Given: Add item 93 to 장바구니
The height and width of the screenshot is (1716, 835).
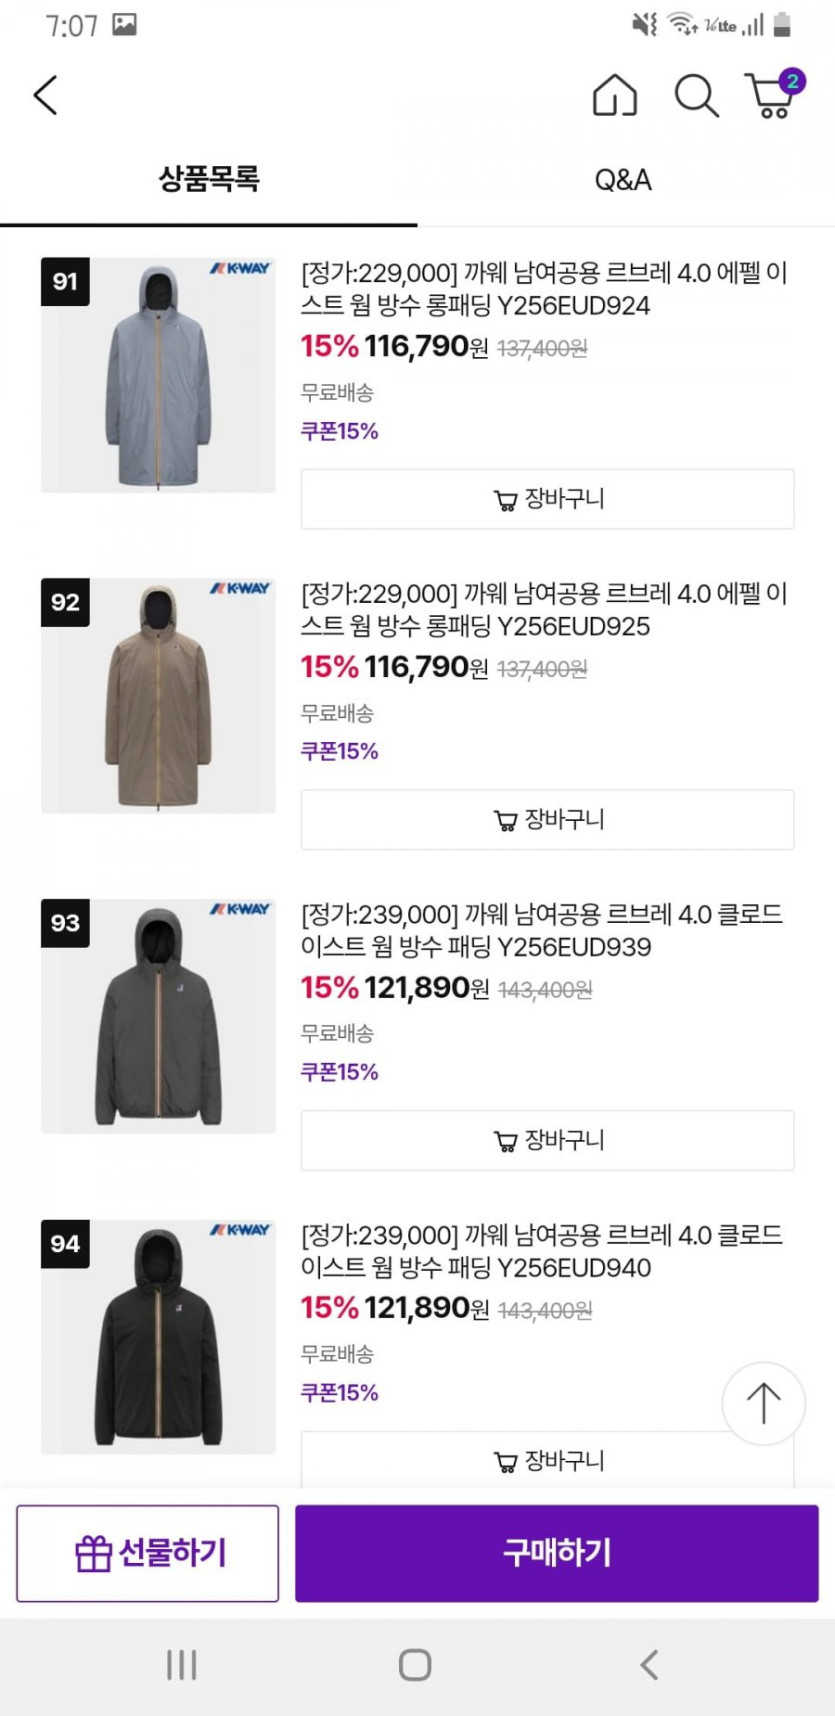Looking at the screenshot, I should [x=547, y=1140].
